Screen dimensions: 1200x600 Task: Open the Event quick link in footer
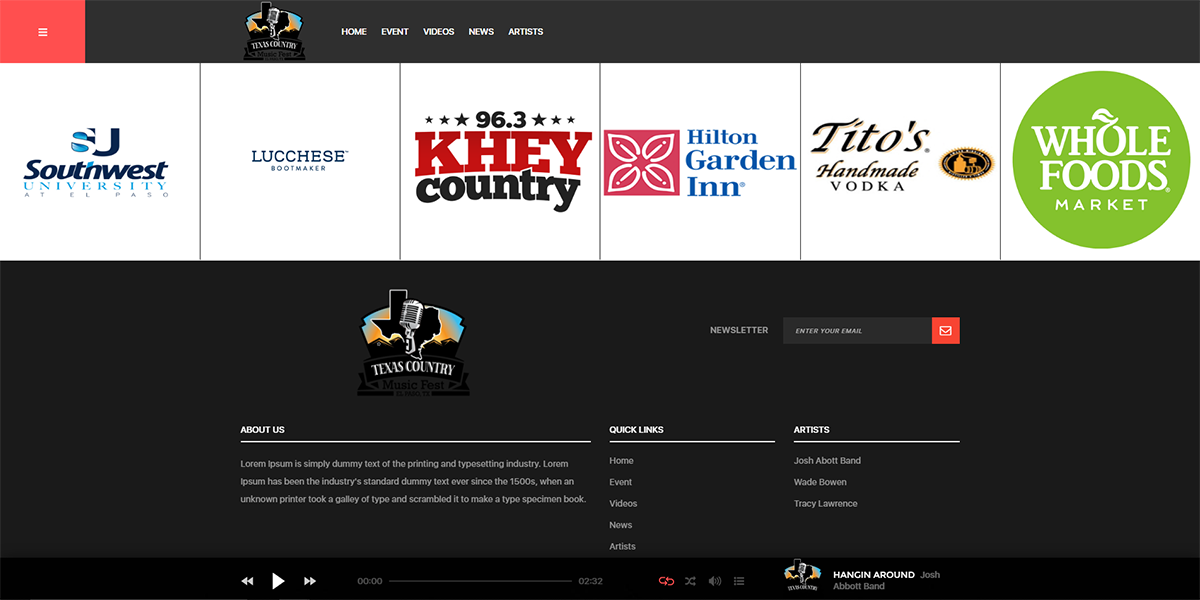pos(621,482)
